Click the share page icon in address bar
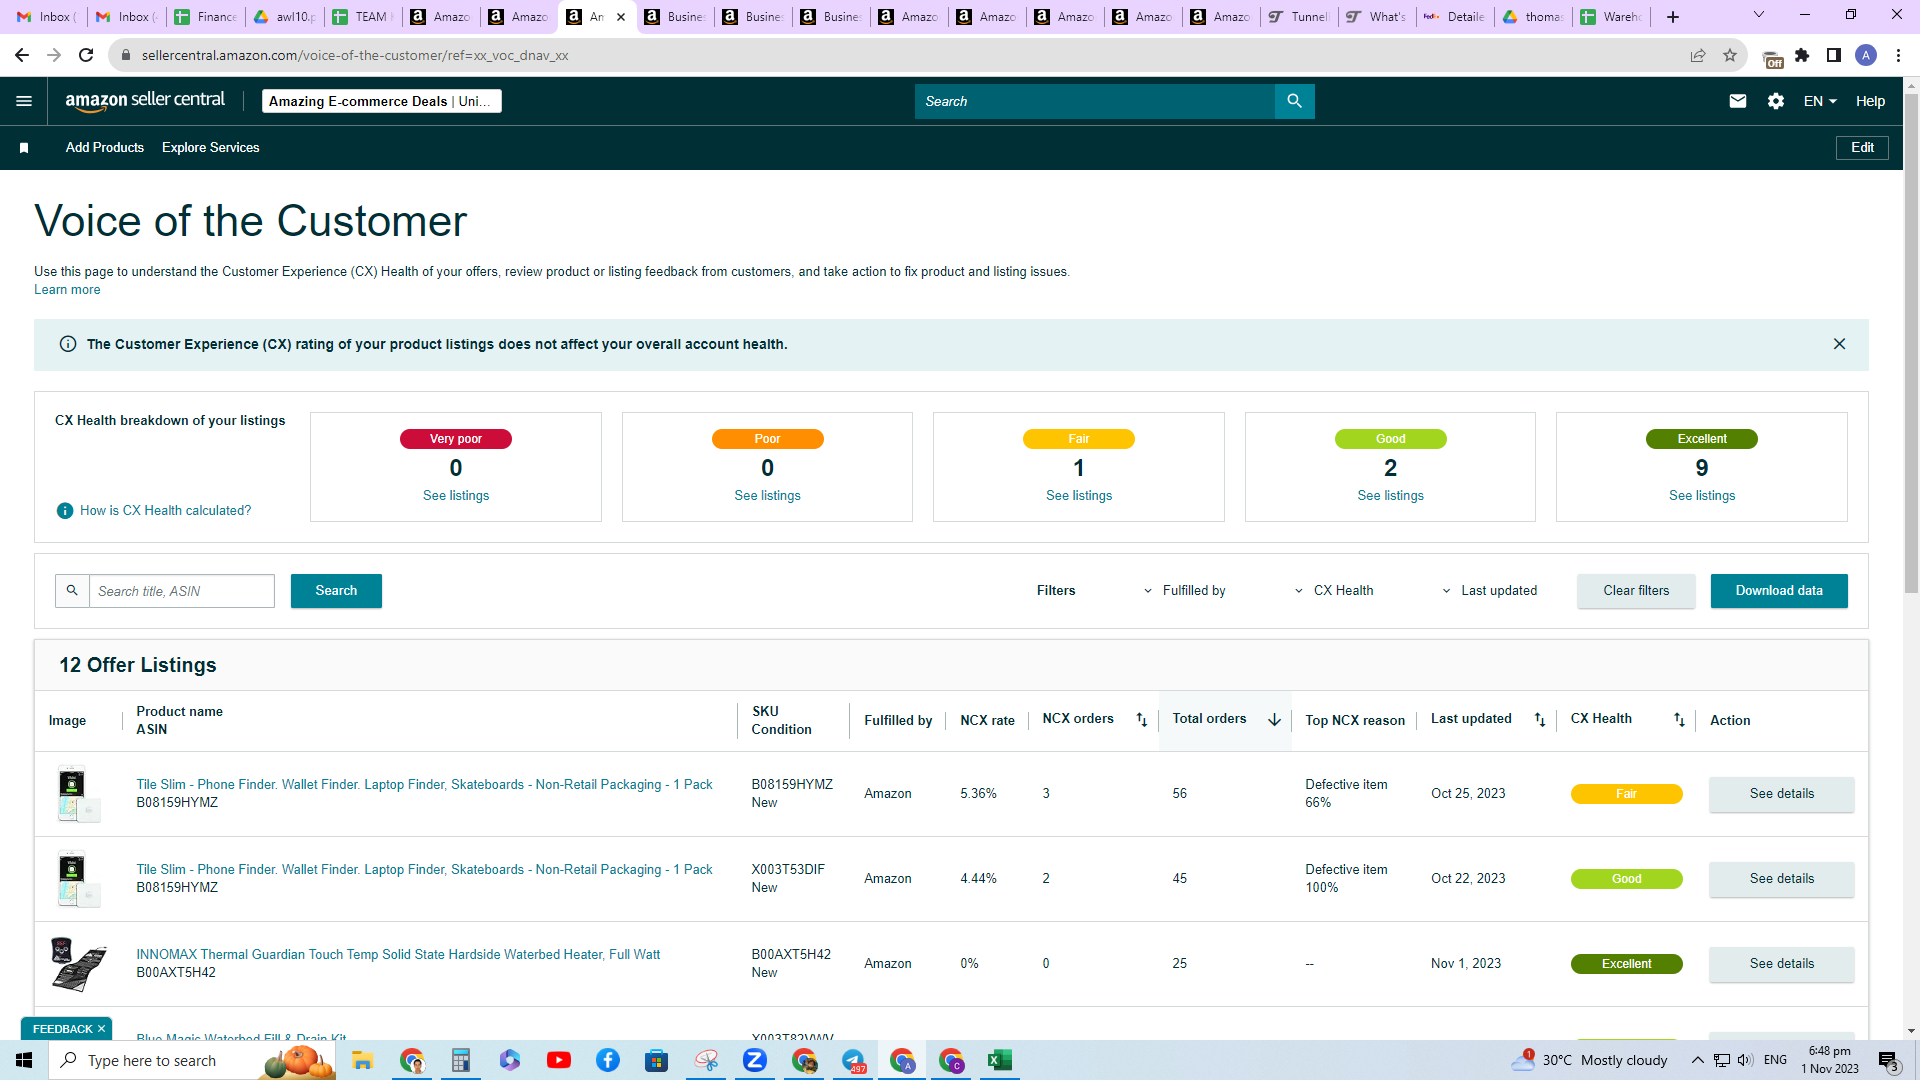The image size is (1920, 1080). 1698,55
